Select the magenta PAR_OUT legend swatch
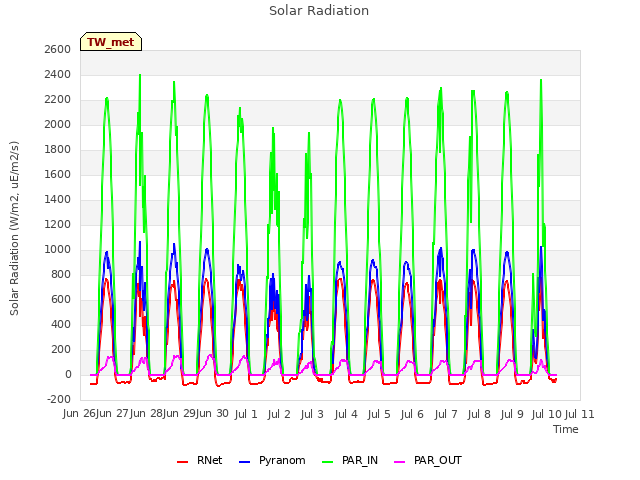This screenshot has height=480, width=640. (x=400, y=462)
